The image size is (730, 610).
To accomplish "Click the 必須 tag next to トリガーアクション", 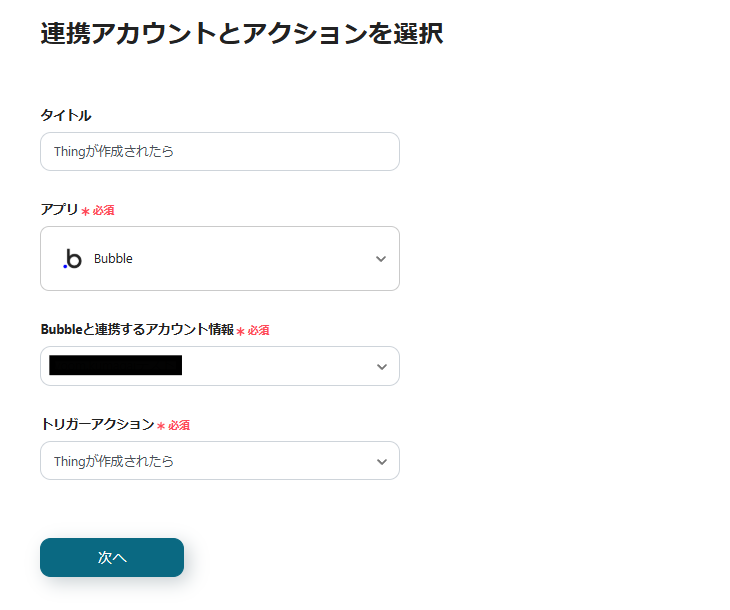I will pos(179,426).
